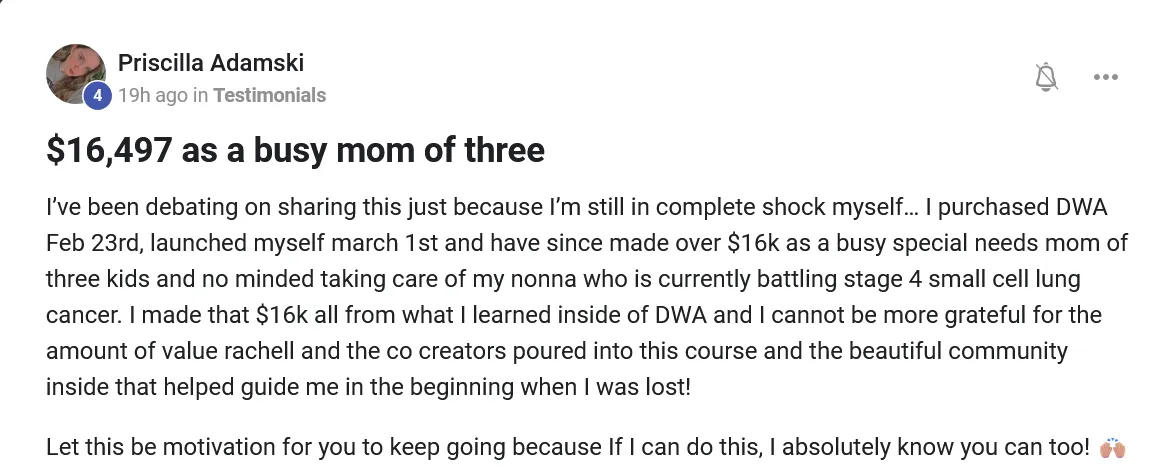
Task: Click the word 'in' before Testimonials
Action: coord(199,96)
